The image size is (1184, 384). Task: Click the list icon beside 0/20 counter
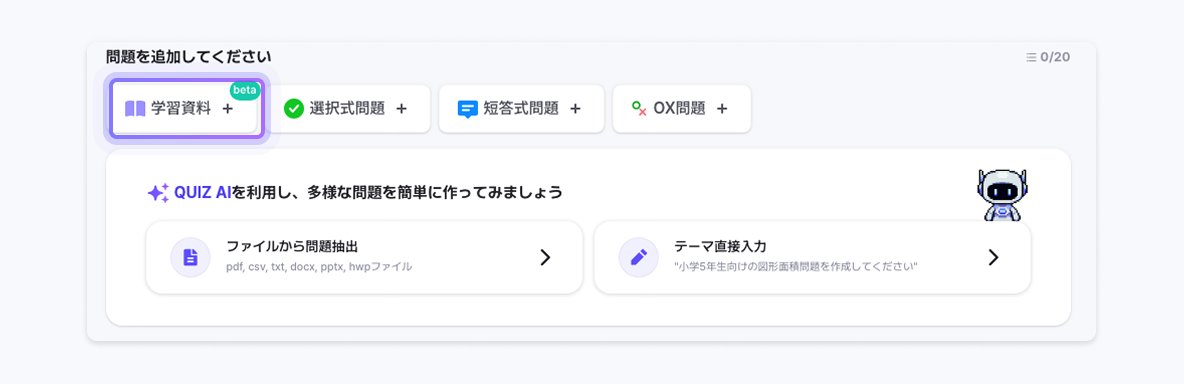(x=1031, y=57)
